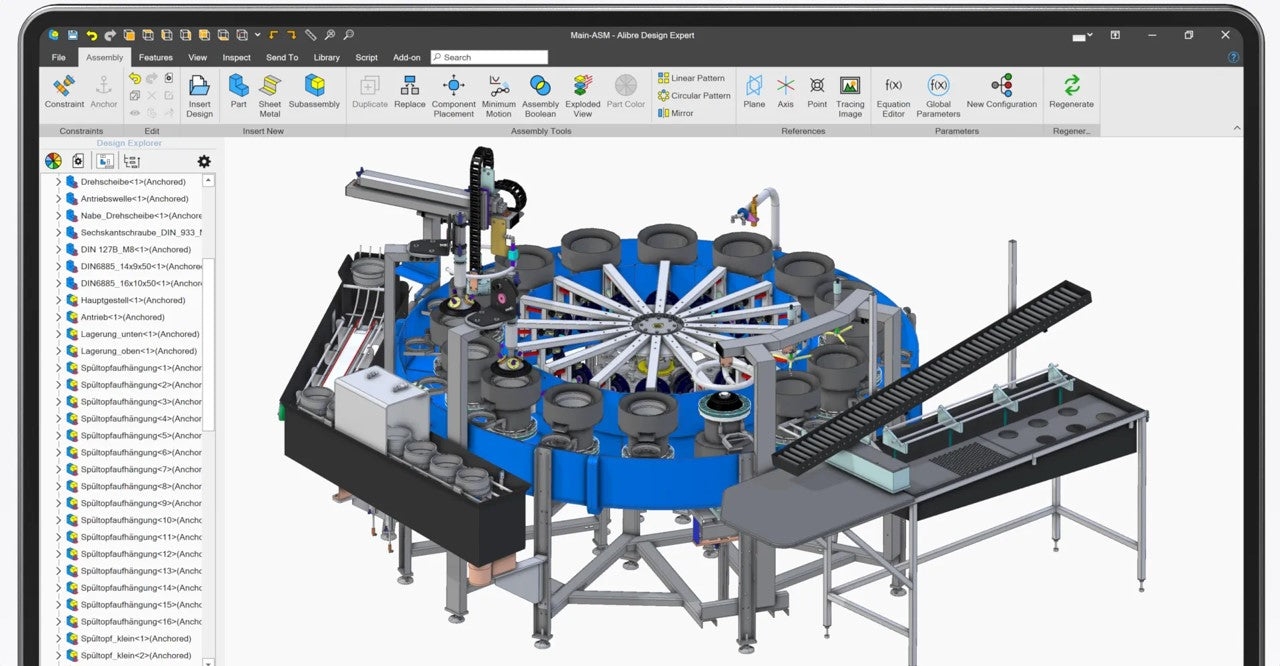Viewport: 1280px width, 666px height.
Task: Open the quick access toolbar dropdown arrow
Action: tap(257, 35)
